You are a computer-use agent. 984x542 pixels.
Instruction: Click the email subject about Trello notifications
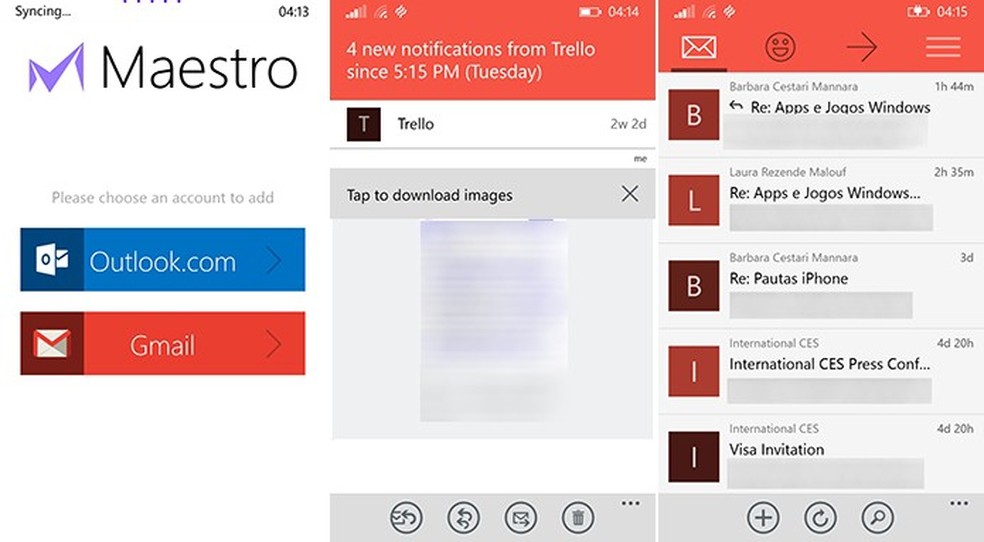(471, 60)
